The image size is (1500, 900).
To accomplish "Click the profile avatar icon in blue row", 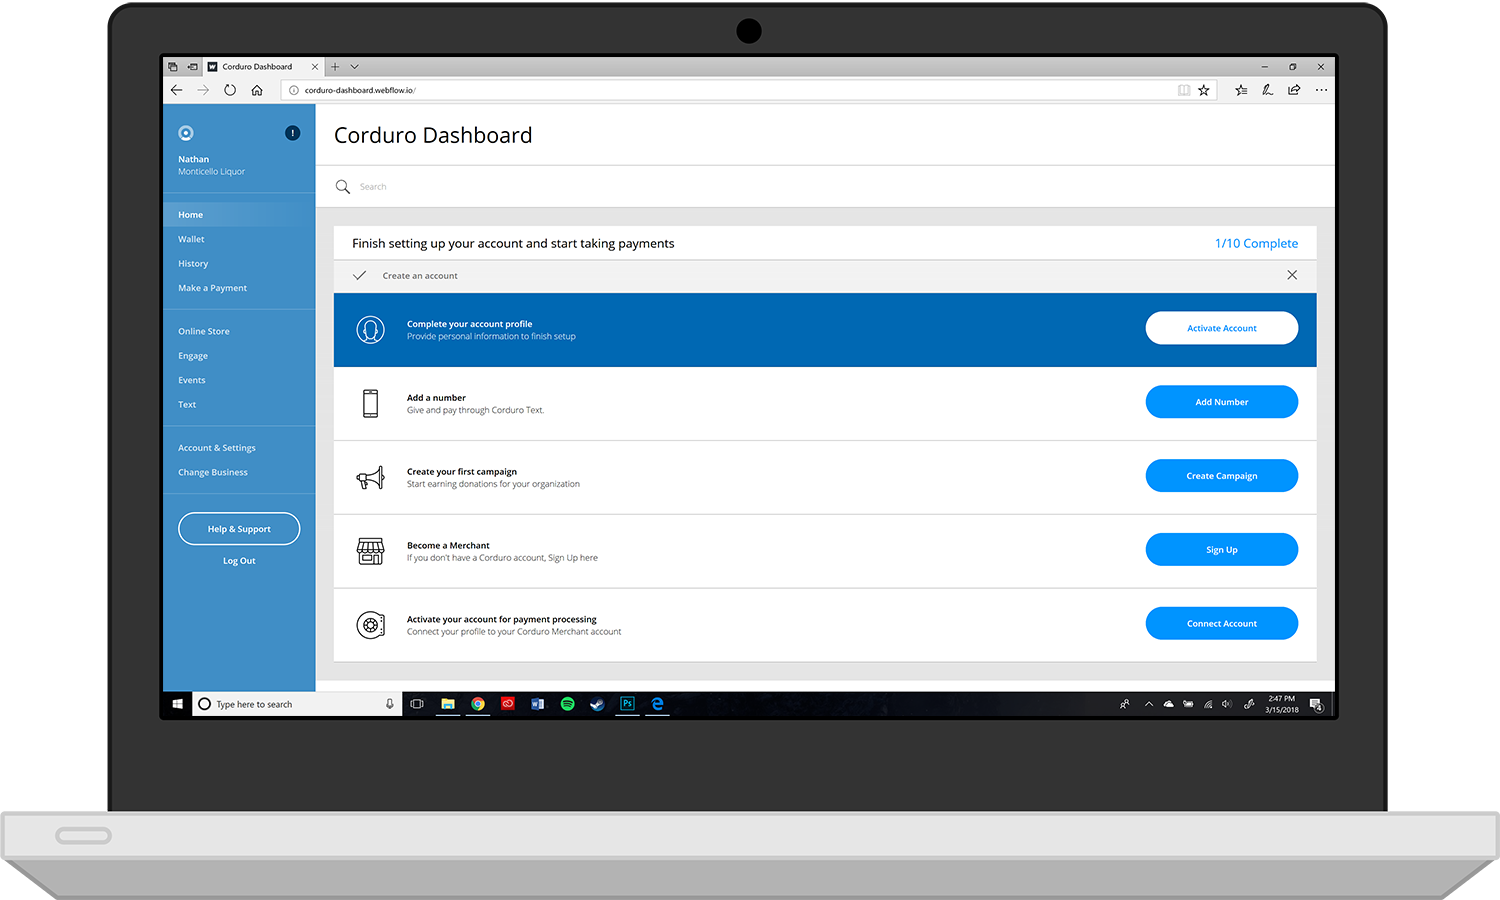I will click(370, 330).
